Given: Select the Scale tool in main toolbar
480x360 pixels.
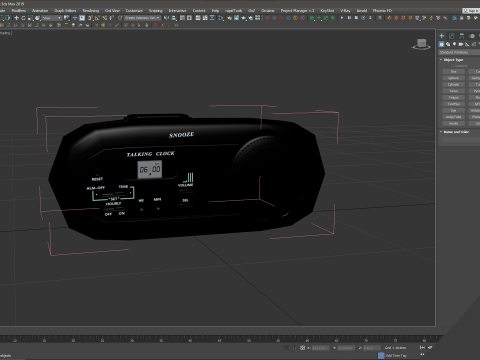Looking at the screenshot, I should pos(30,18).
